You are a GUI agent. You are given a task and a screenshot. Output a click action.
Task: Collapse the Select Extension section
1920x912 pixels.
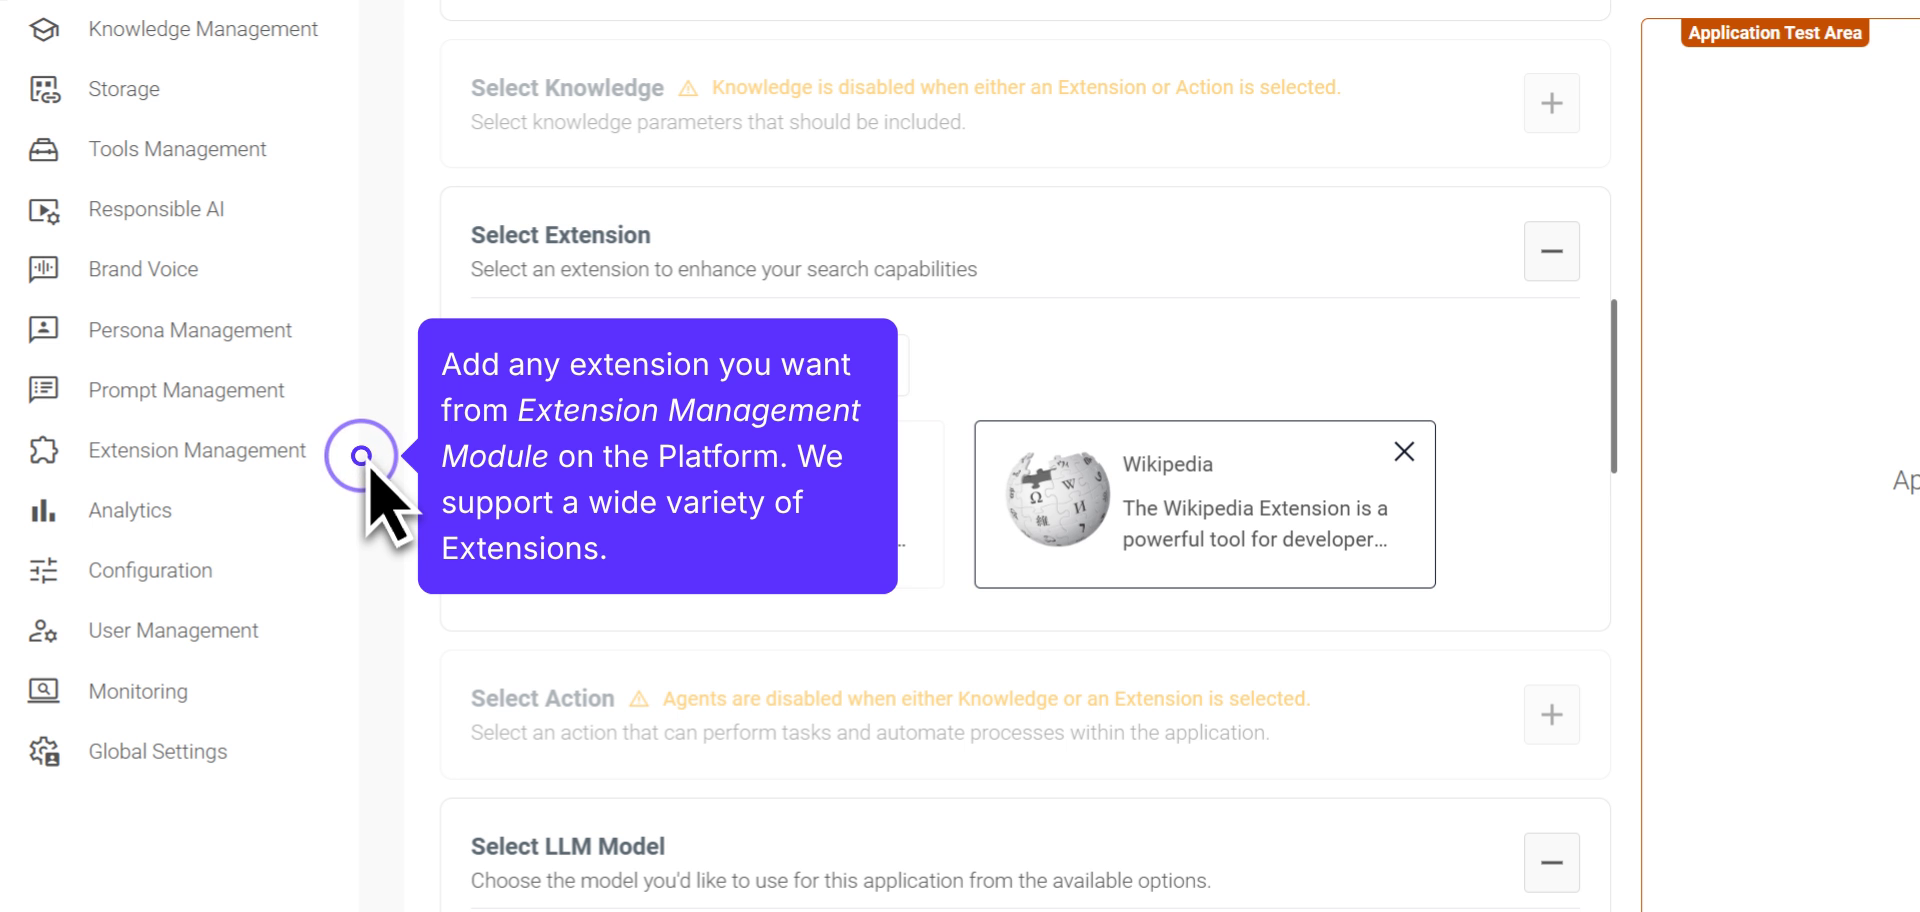tap(1551, 251)
